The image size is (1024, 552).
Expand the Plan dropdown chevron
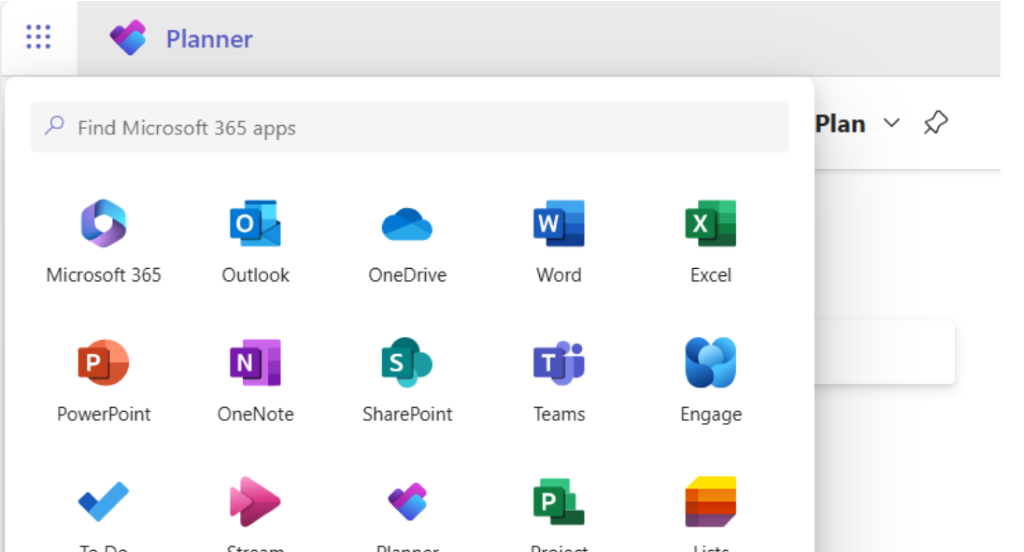[x=891, y=123]
